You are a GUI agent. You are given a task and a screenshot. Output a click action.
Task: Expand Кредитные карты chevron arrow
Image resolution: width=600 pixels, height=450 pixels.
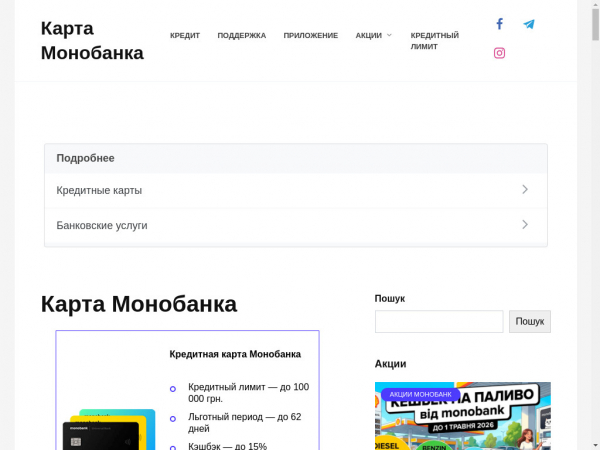(x=525, y=189)
